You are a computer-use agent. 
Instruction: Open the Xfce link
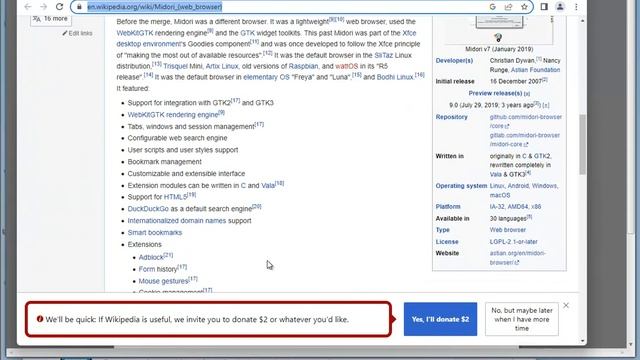click(409, 33)
